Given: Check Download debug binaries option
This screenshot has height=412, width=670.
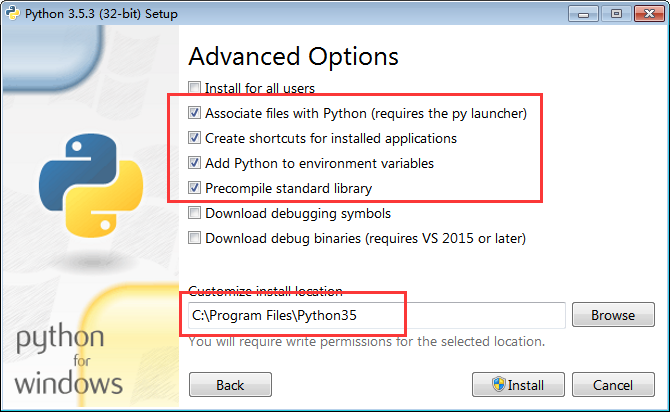Looking at the screenshot, I should tap(194, 238).
